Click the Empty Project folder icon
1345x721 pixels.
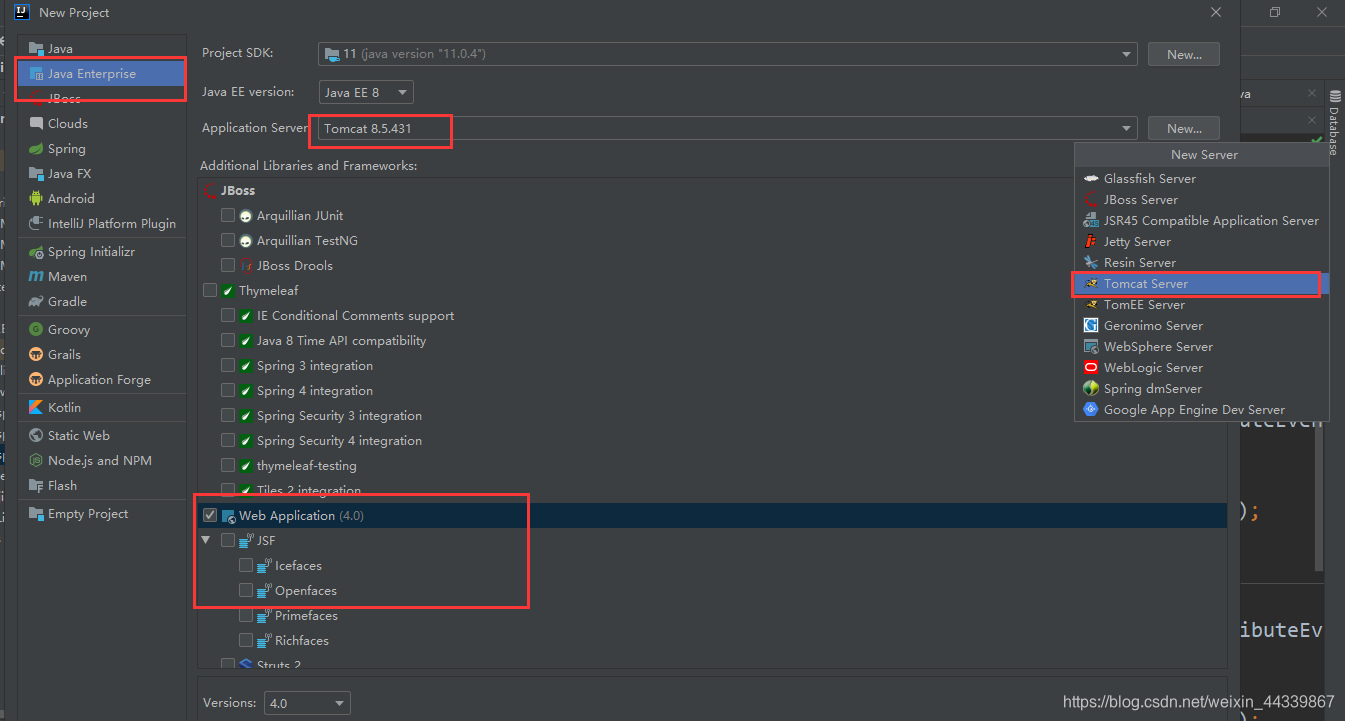pos(37,513)
